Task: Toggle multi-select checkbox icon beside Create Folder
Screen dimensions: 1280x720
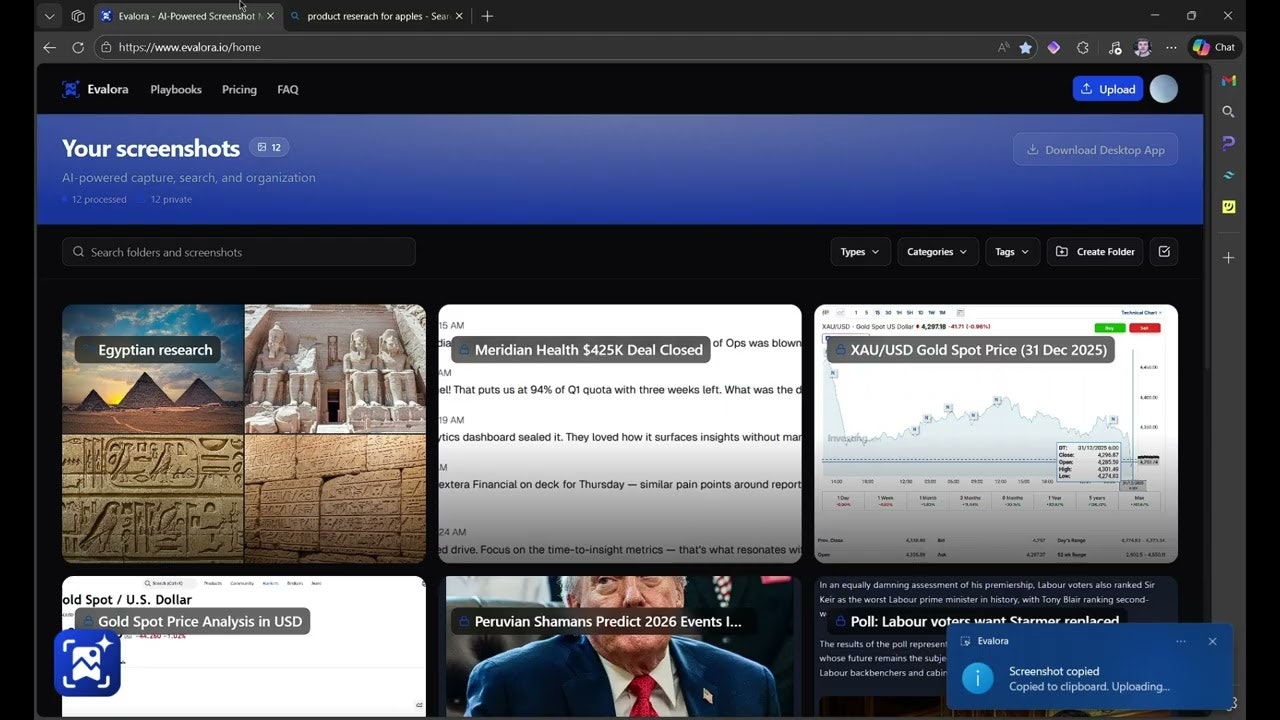Action: pos(1164,252)
